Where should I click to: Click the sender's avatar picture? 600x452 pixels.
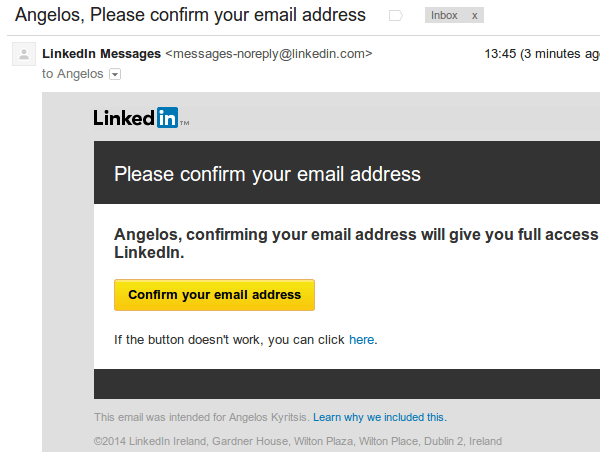[x=23, y=55]
